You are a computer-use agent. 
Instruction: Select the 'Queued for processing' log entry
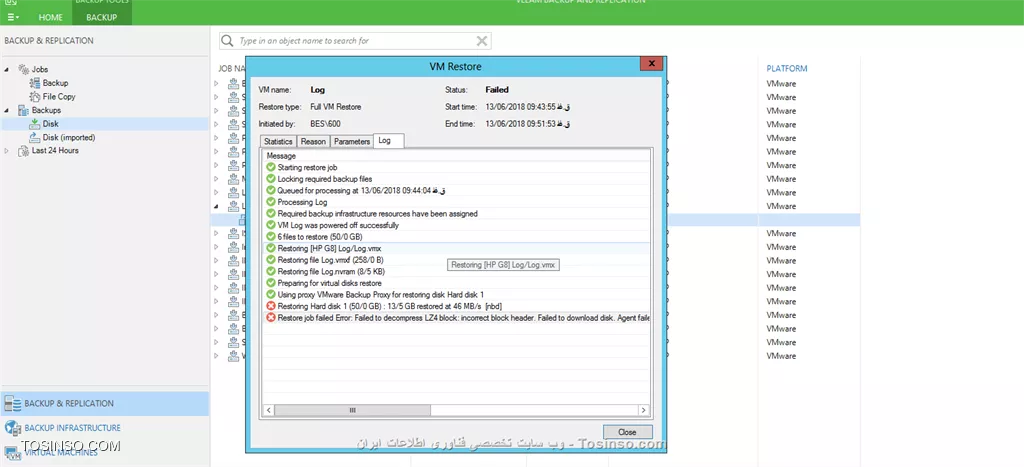point(361,191)
